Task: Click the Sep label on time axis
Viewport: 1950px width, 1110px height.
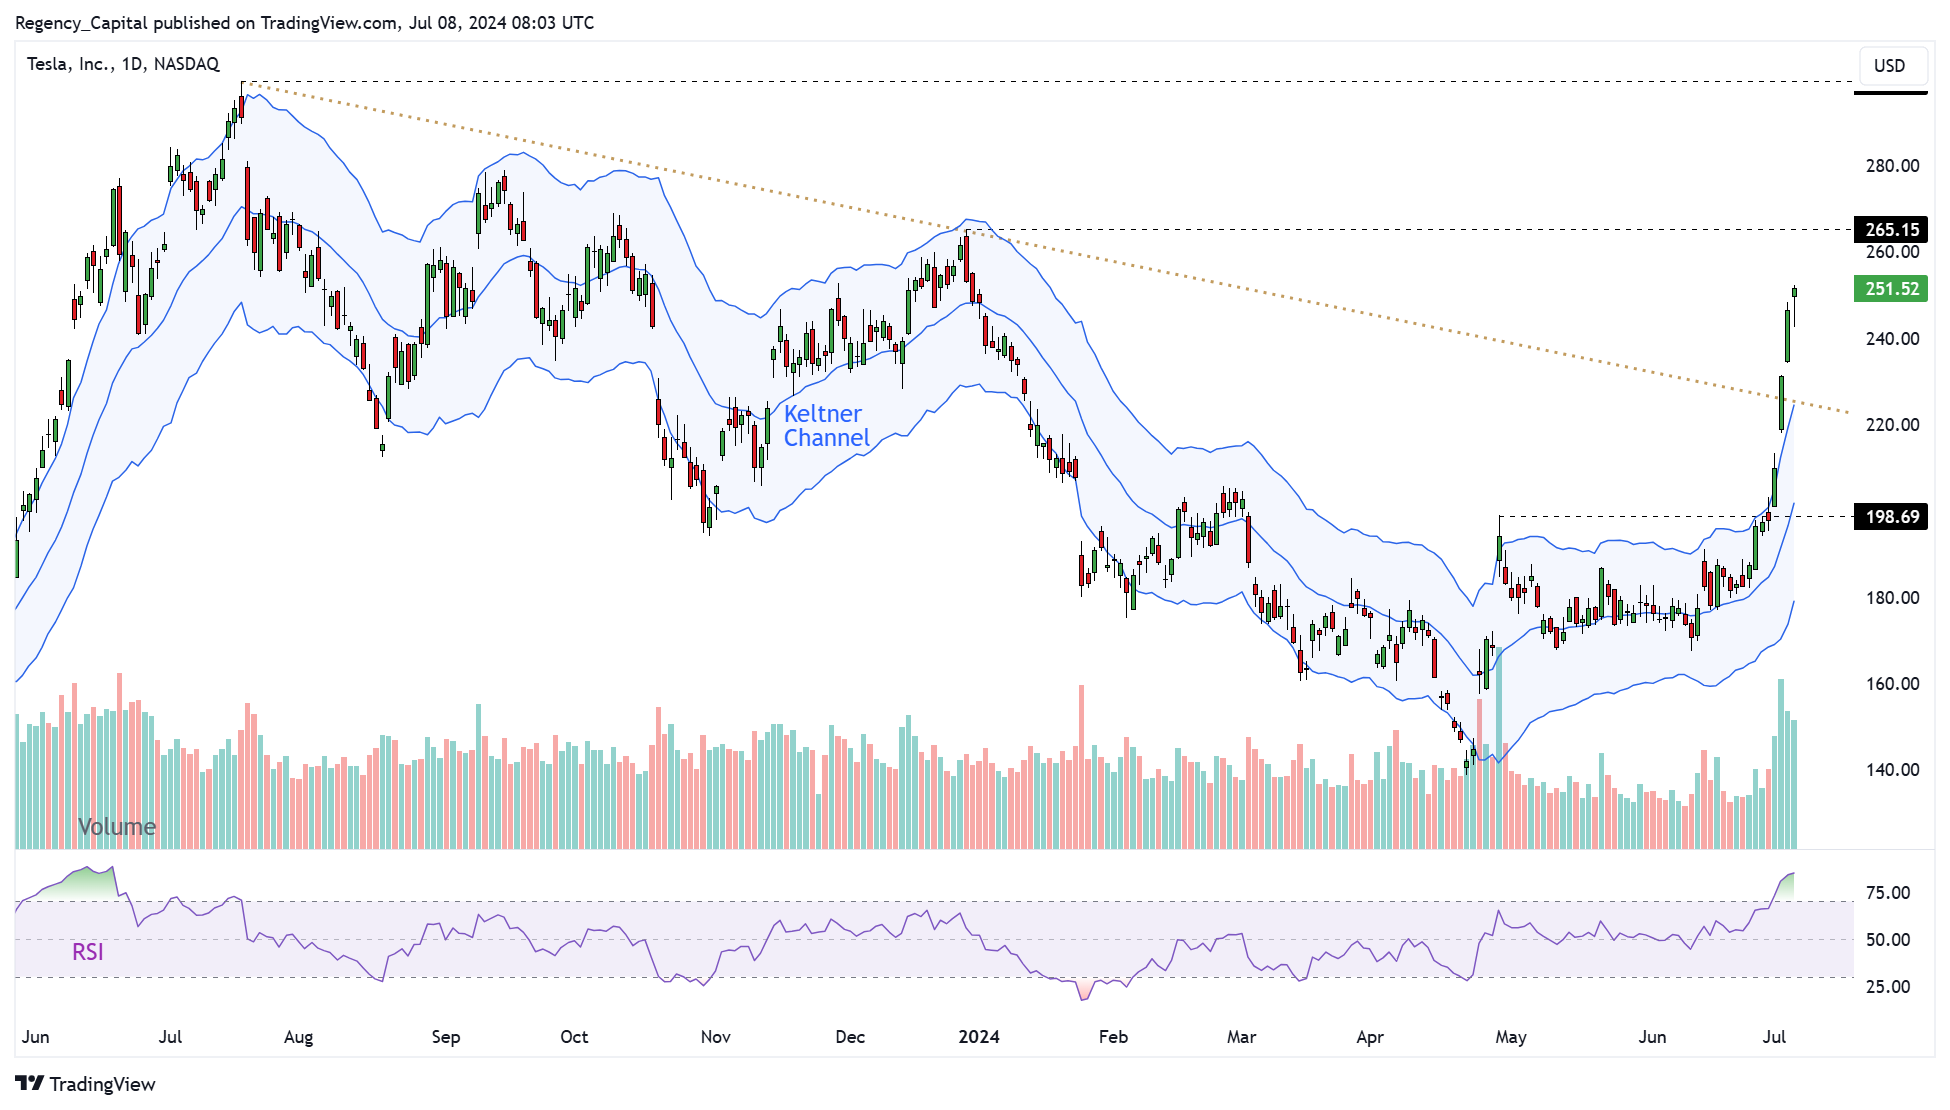Action: (x=446, y=1037)
